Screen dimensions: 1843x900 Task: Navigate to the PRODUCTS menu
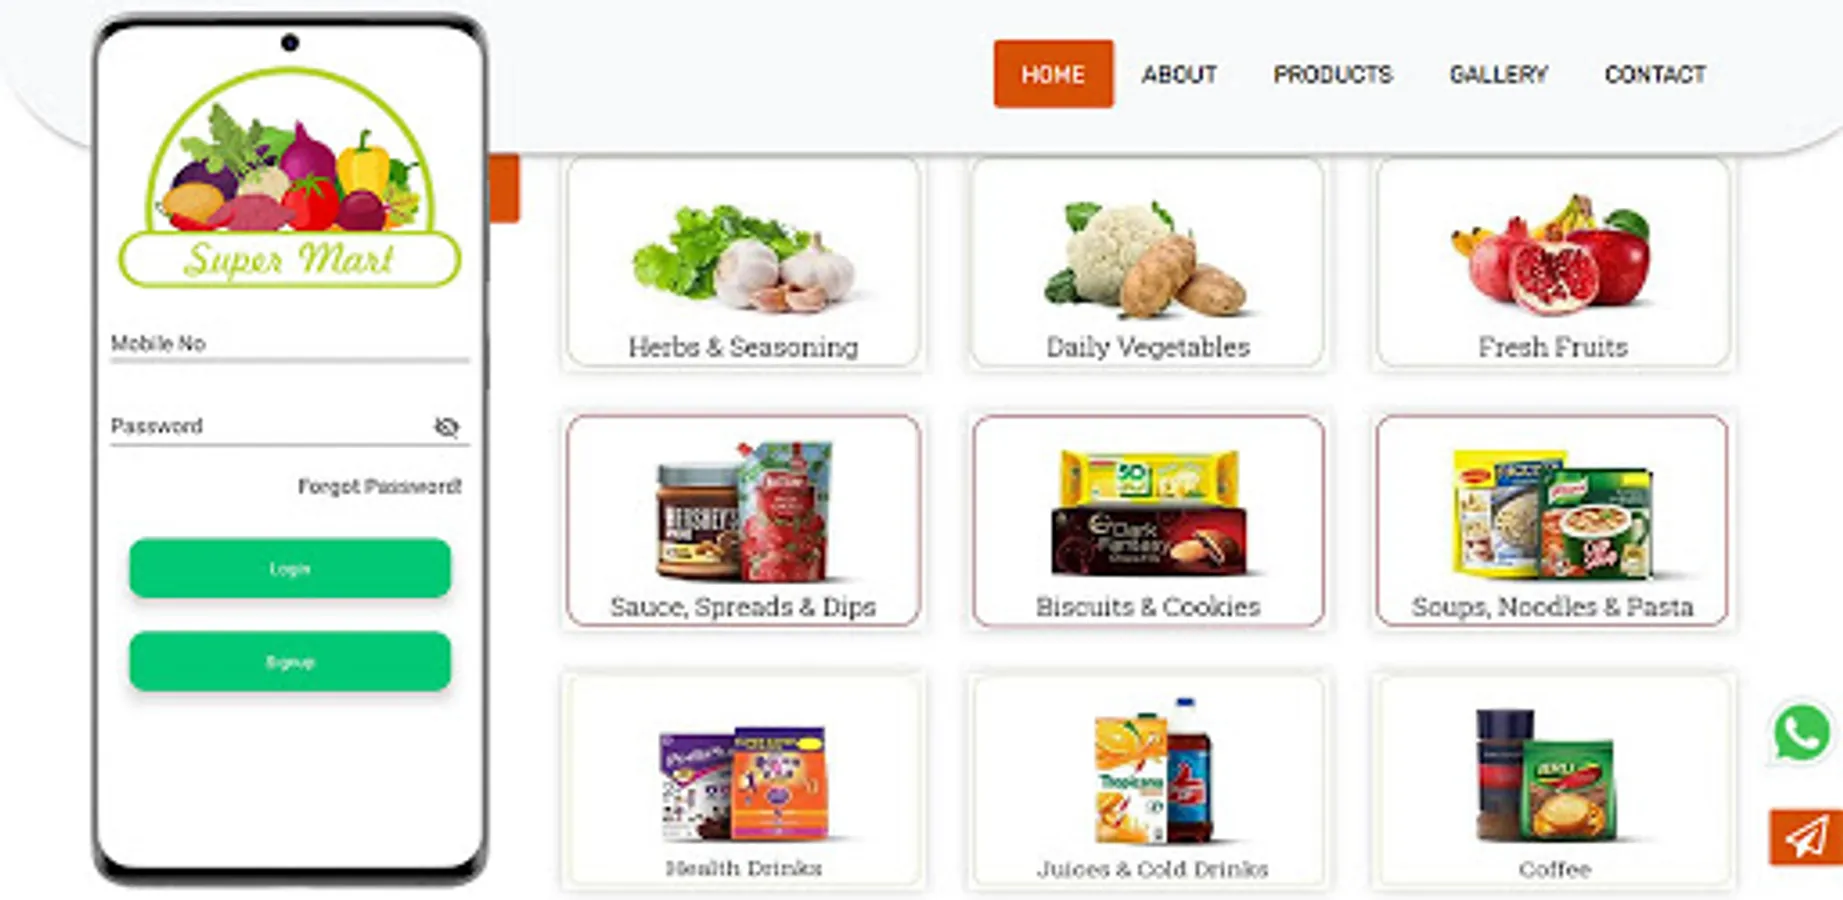coord(1333,74)
